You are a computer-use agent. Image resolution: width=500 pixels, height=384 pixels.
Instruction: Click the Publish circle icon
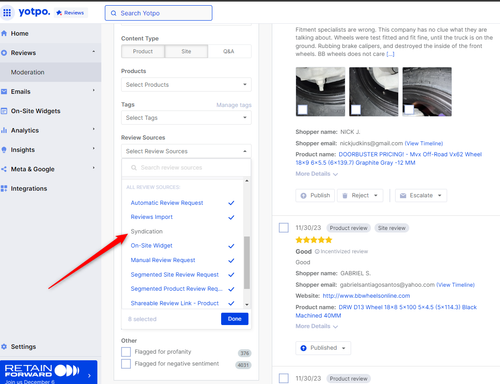coord(303,196)
